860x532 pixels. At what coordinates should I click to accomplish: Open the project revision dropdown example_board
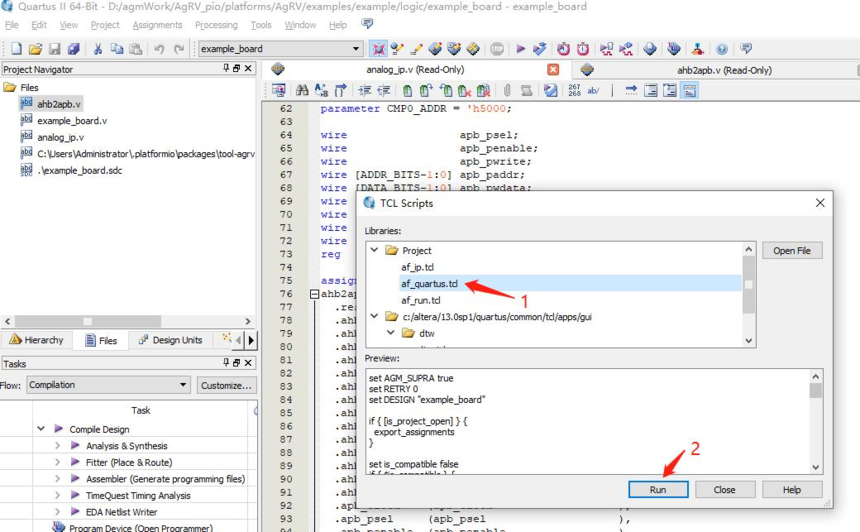tap(280, 49)
